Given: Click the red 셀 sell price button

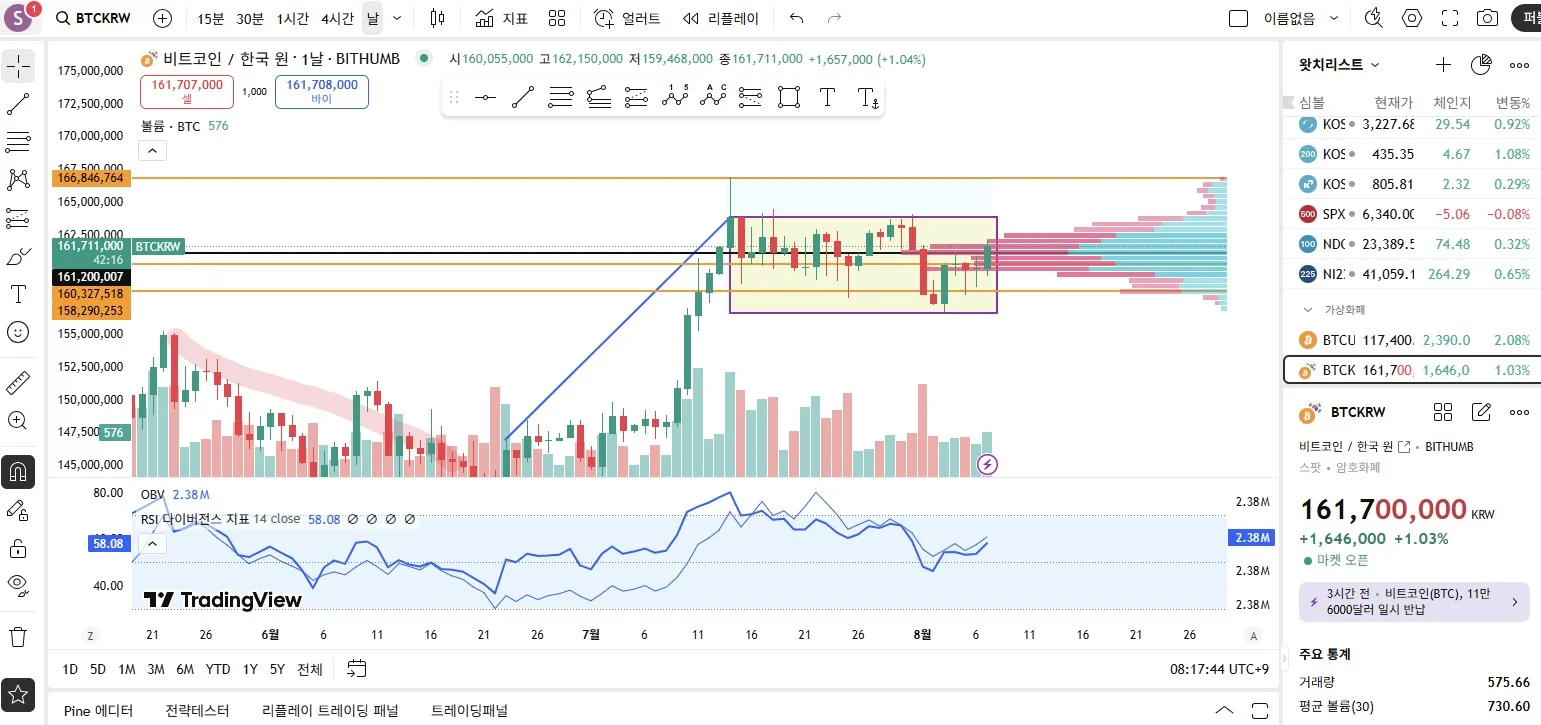Looking at the screenshot, I should pyautogui.click(x=187, y=92).
